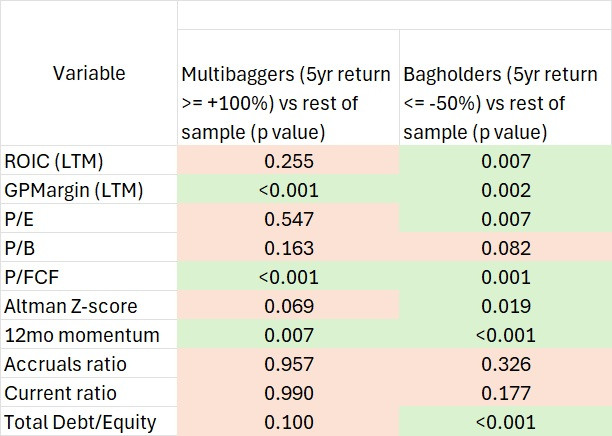
Task: Select the 0.990 Current ratio value
Action: [288, 393]
